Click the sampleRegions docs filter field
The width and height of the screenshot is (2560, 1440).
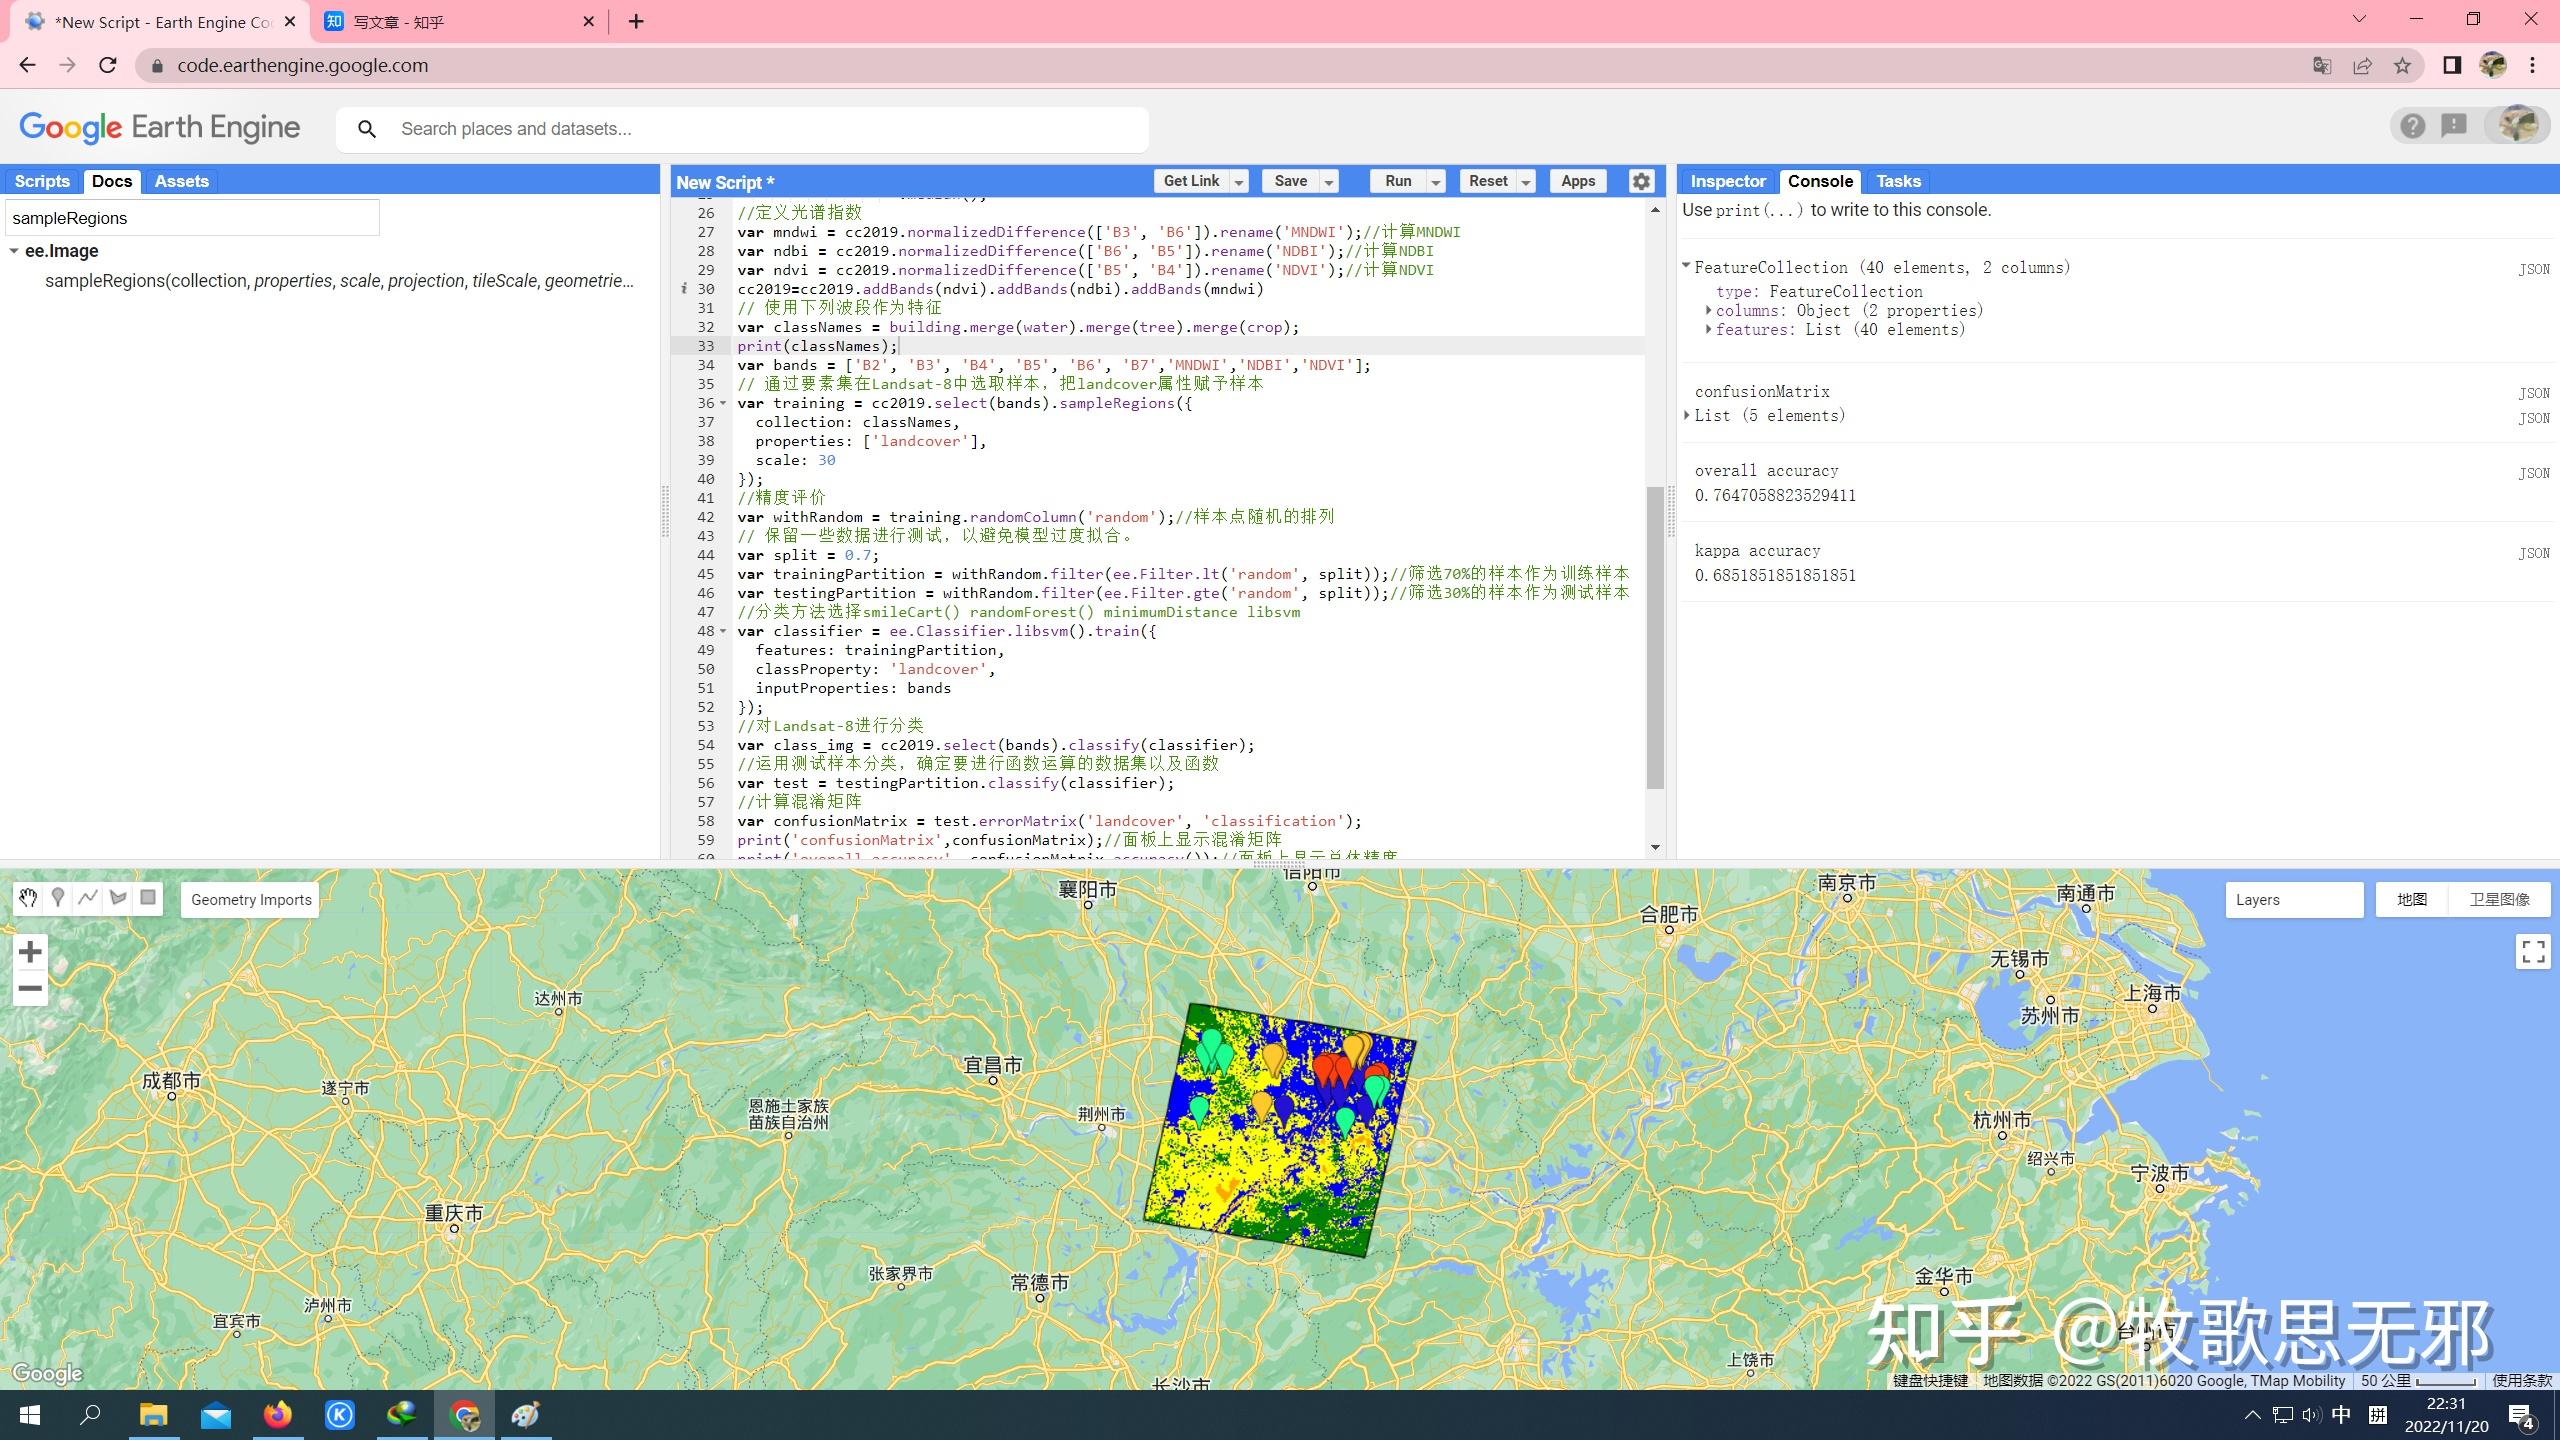pyautogui.click(x=192, y=218)
